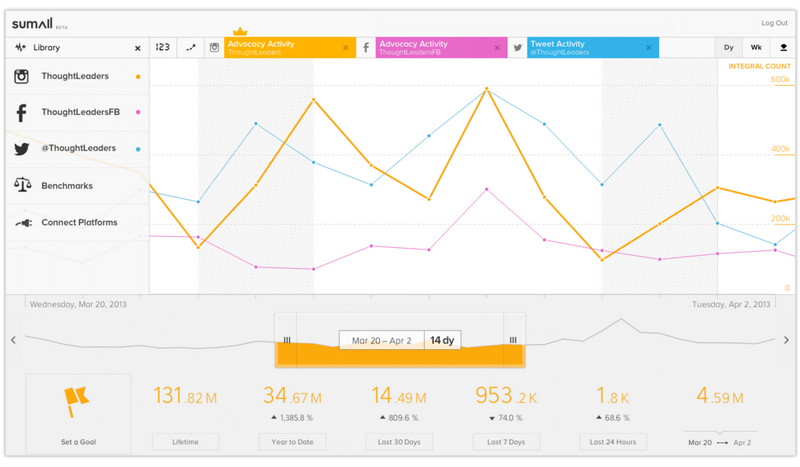Select the Last 24 Hours button
Screen dimensions: 800x467
point(613,442)
